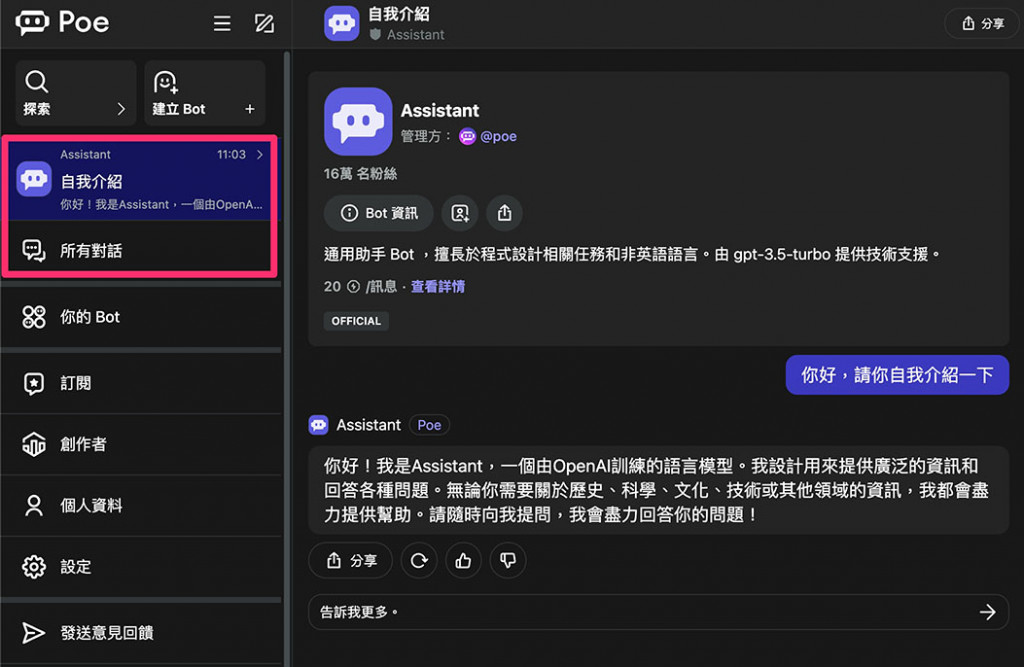Go to 你的 Bot
The height and width of the screenshot is (667, 1024).
coord(141,317)
